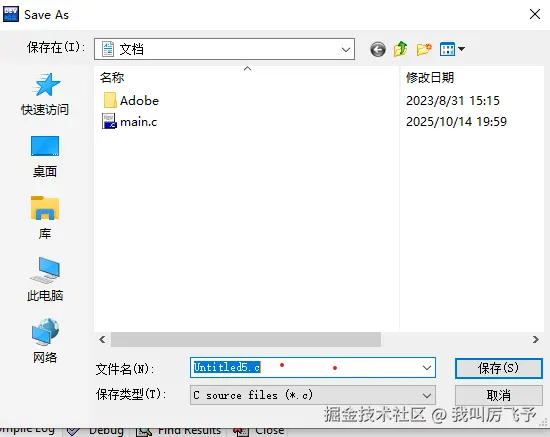This screenshot has width=550, height=437.
Task: Click the 保存(S) save button
Action: coord(498,368)
